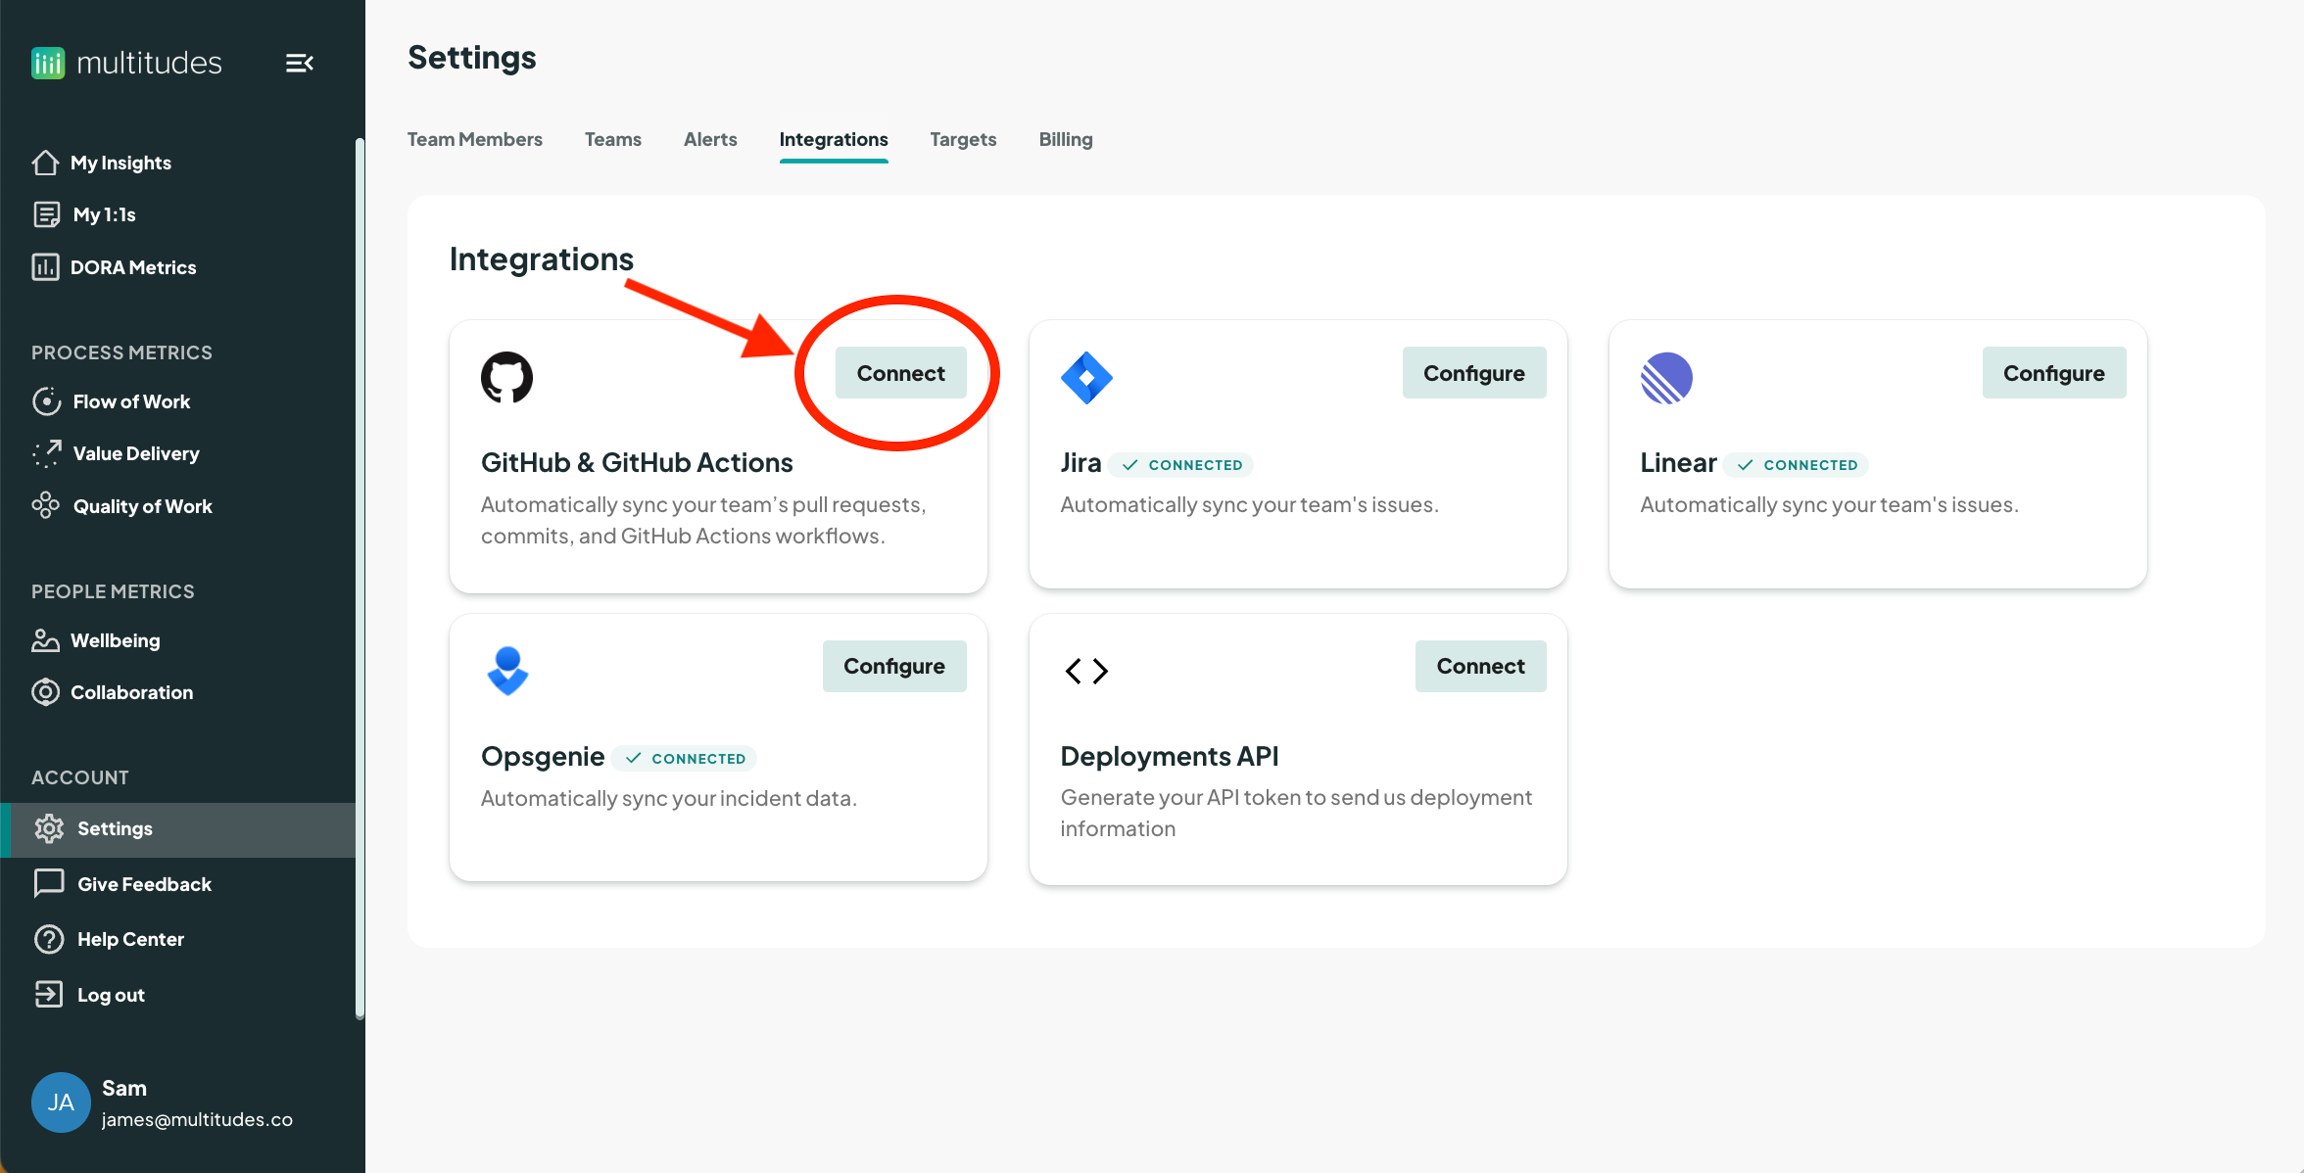Collapse the sidebar using the menu icon
Viewport: 2304px width, 1173px height.
[299, 63]
